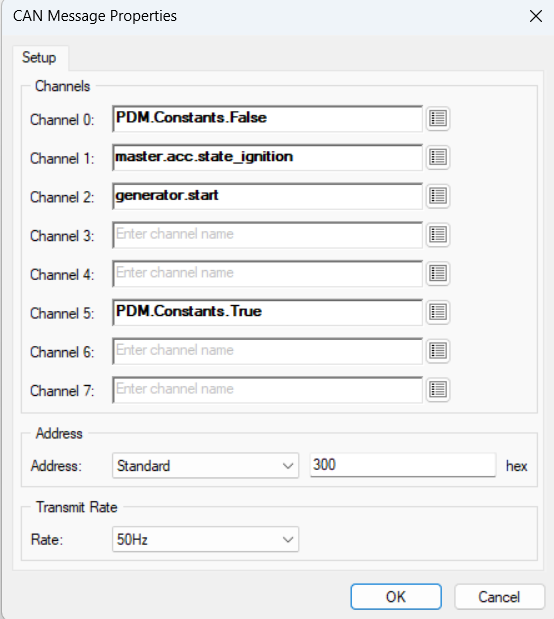Image resolution: width=554 pixels, height=619 pixels.
Task: Click the Channel 5 field containing PDM.Constants.True
Action: pos(267,312)
